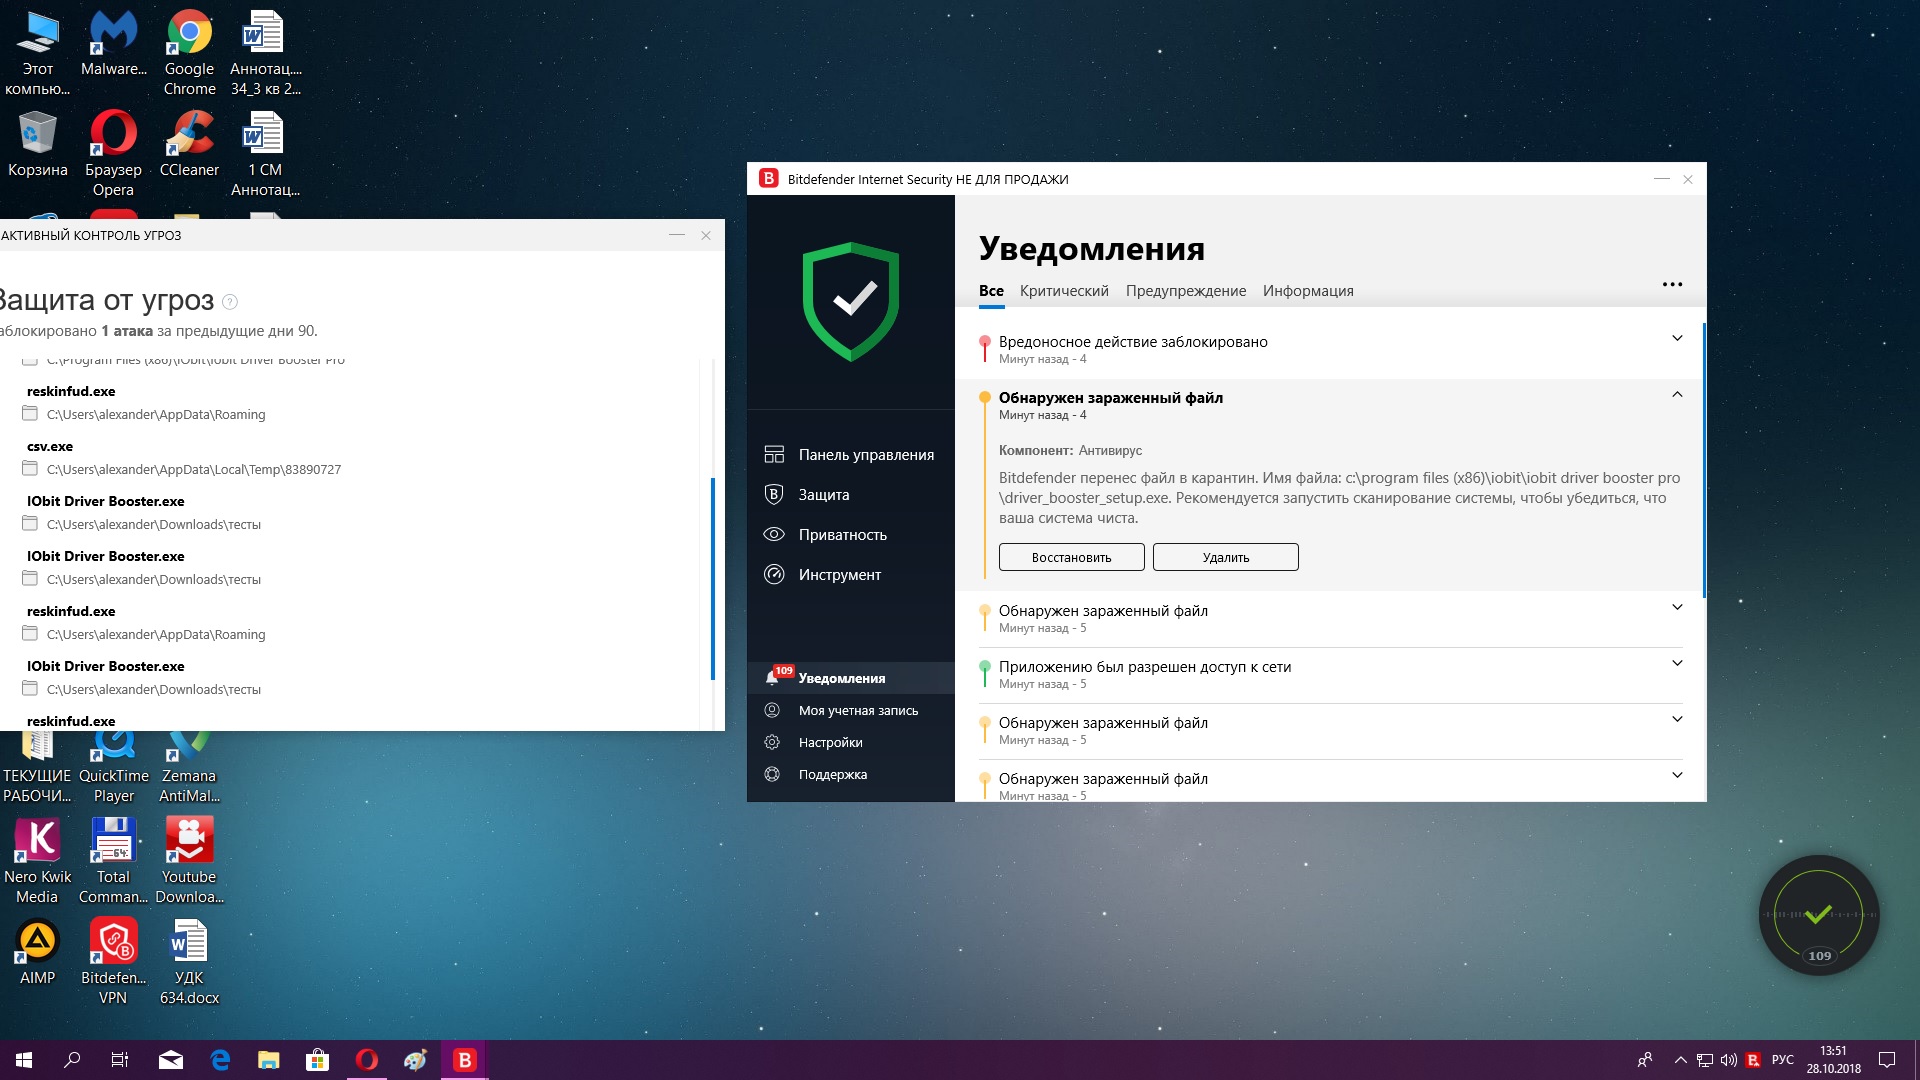
Task: Open Инструмент gauge icon
Action: [x=774, y=574]
